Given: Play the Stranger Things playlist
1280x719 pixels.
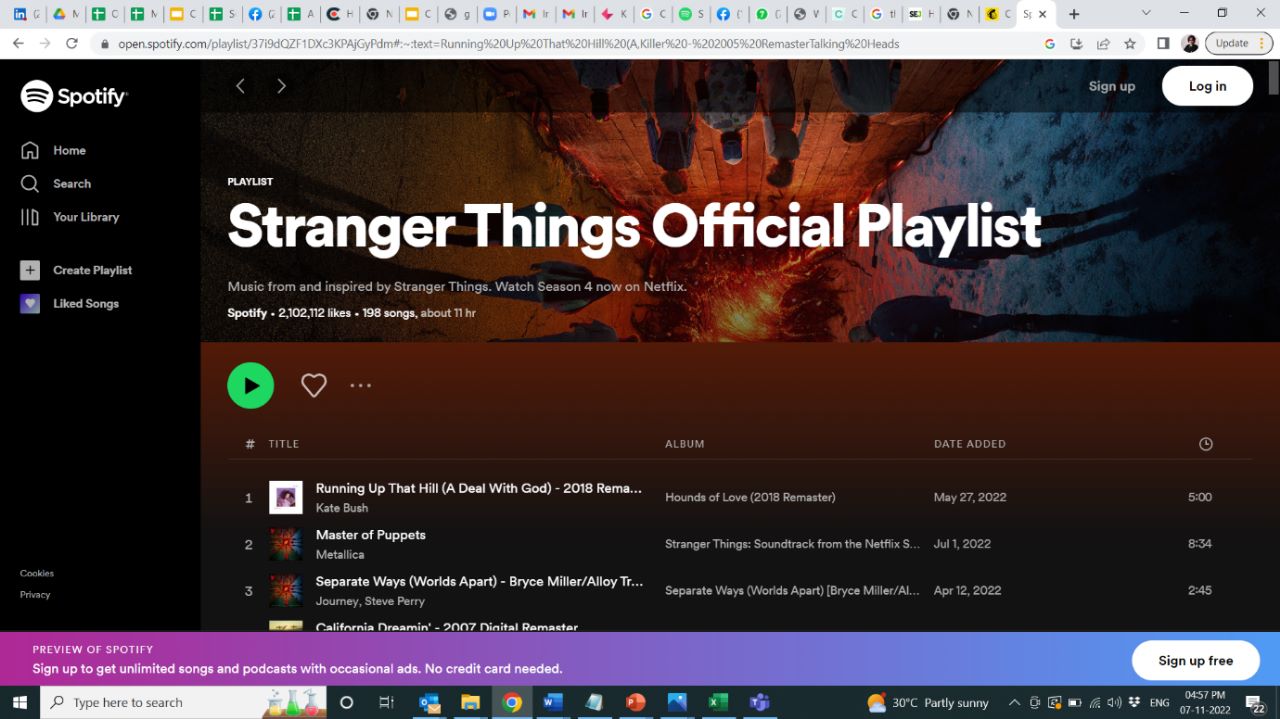Looking at the screenshot, I should pos(250,385).
